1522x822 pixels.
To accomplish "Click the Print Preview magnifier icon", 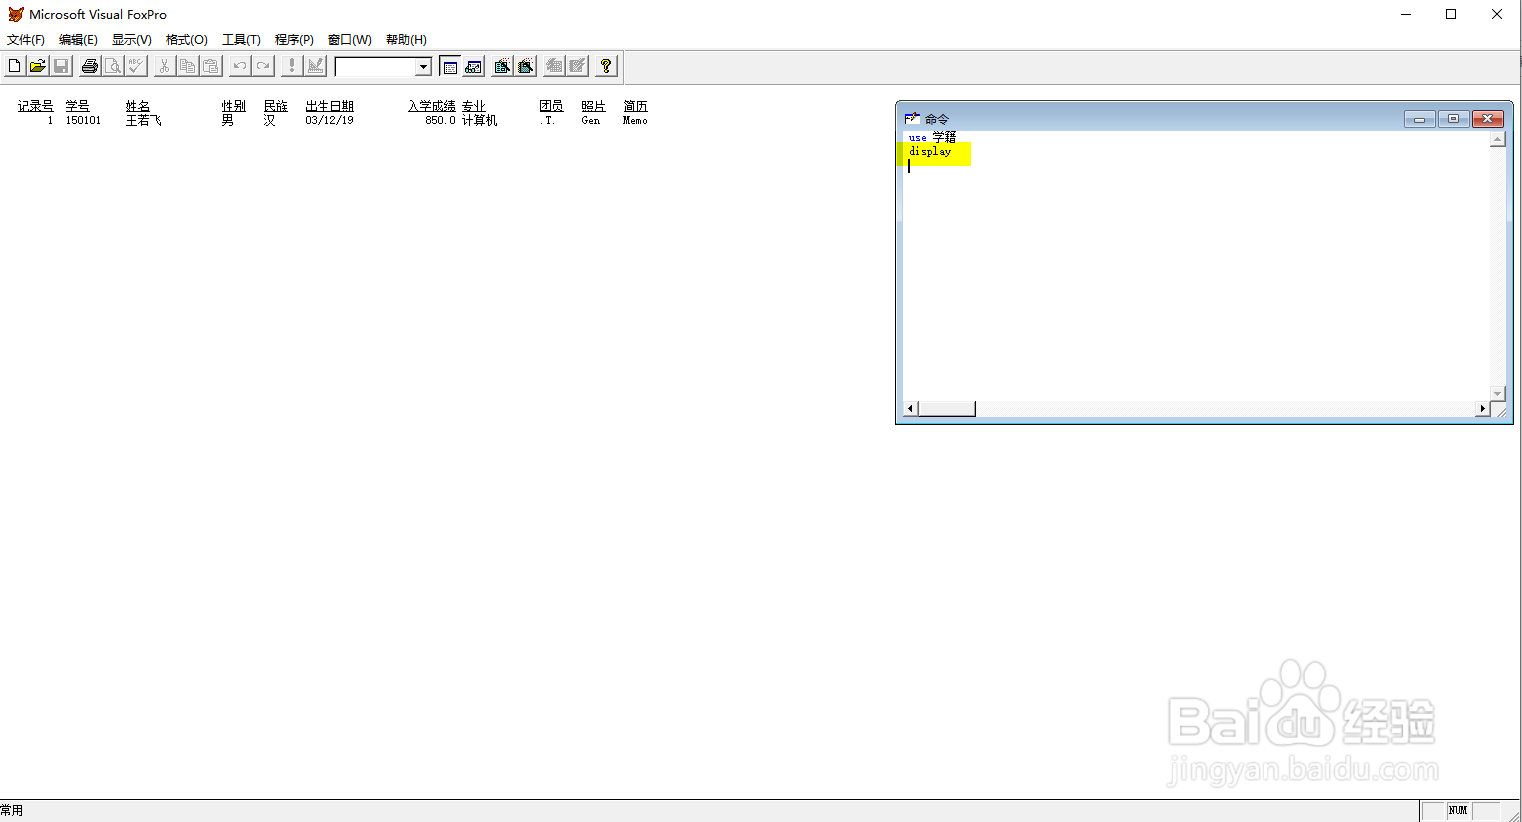I will [113, 66].
